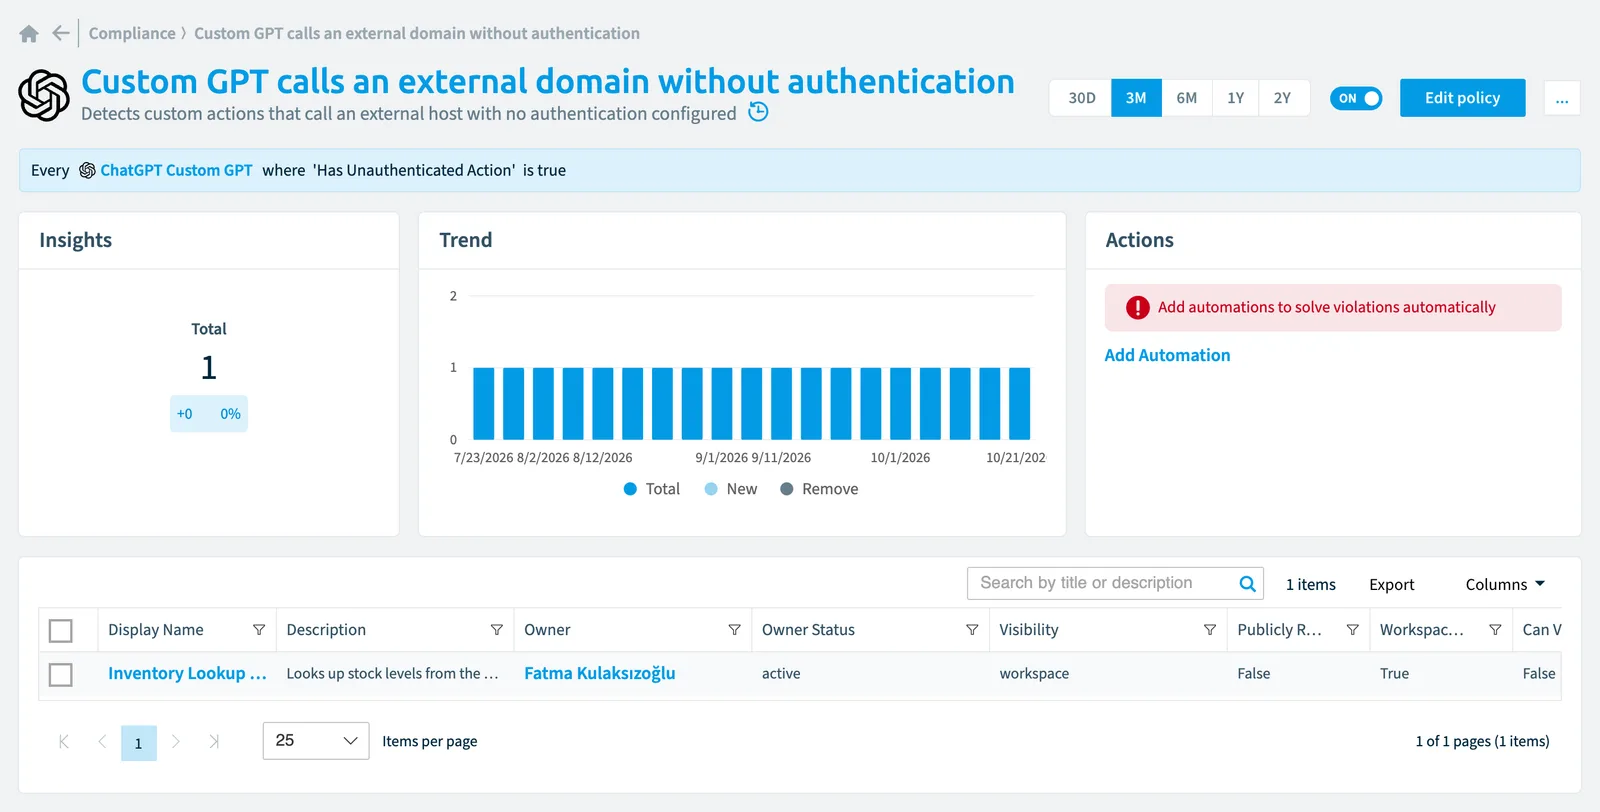Expand the Columns dropdown
Viewport: 1600px width, 812px height.
1505,585
